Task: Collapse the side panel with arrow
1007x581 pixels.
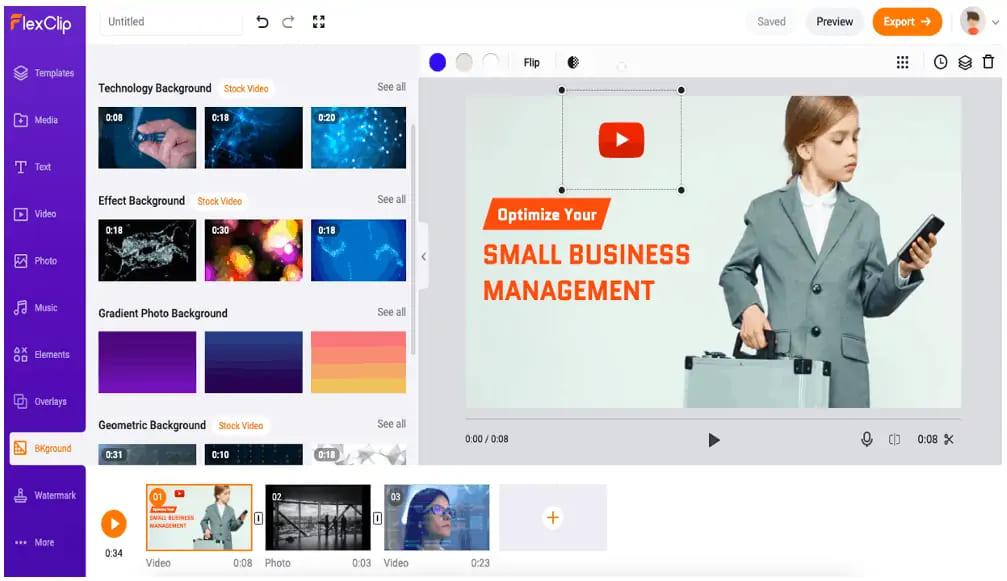Action: pyautogui.click(x=424, y=257)
